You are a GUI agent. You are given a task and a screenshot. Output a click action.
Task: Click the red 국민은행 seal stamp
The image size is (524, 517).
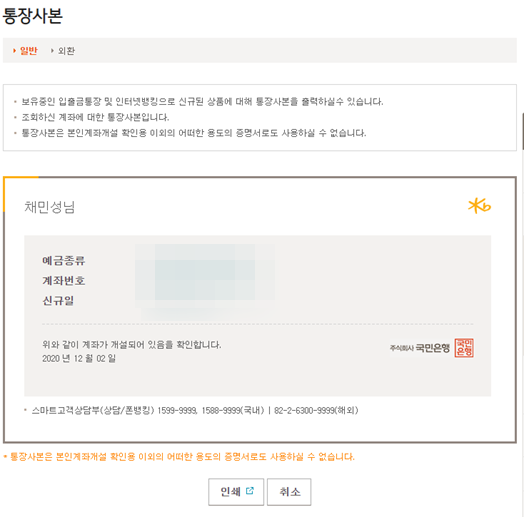(464, 348)
